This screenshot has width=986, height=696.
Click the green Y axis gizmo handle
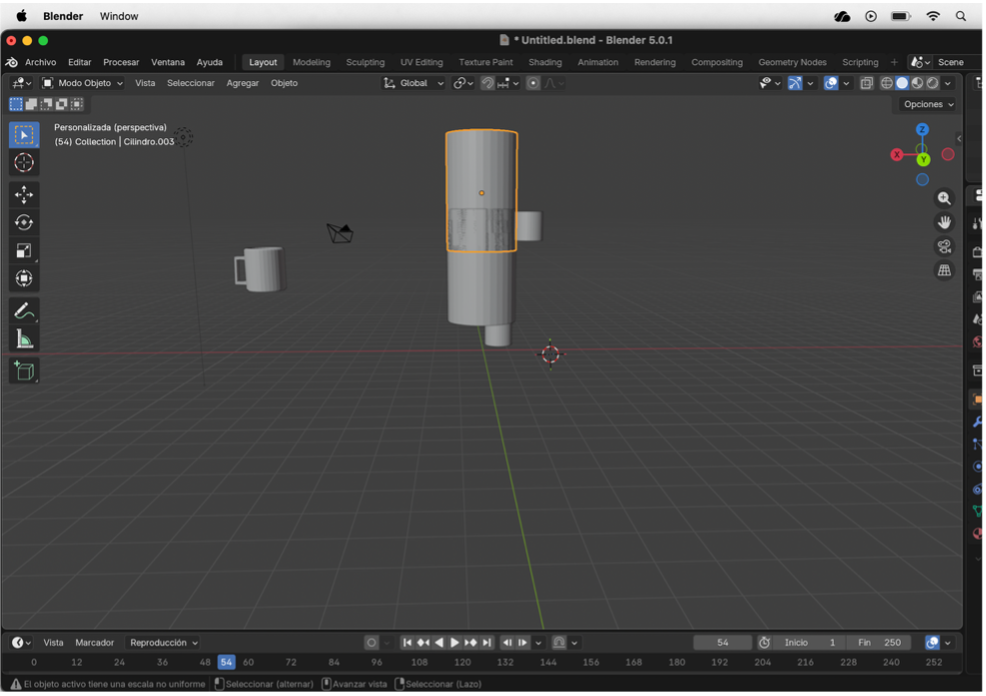pyautogui.click(x=923, y=160)
